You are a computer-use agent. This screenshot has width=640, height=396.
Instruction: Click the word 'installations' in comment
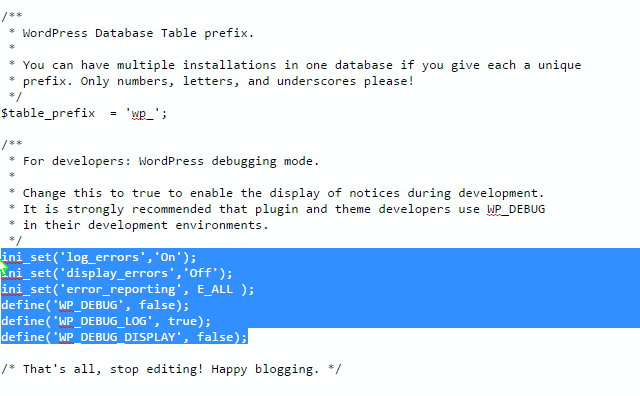coord(229,65)
